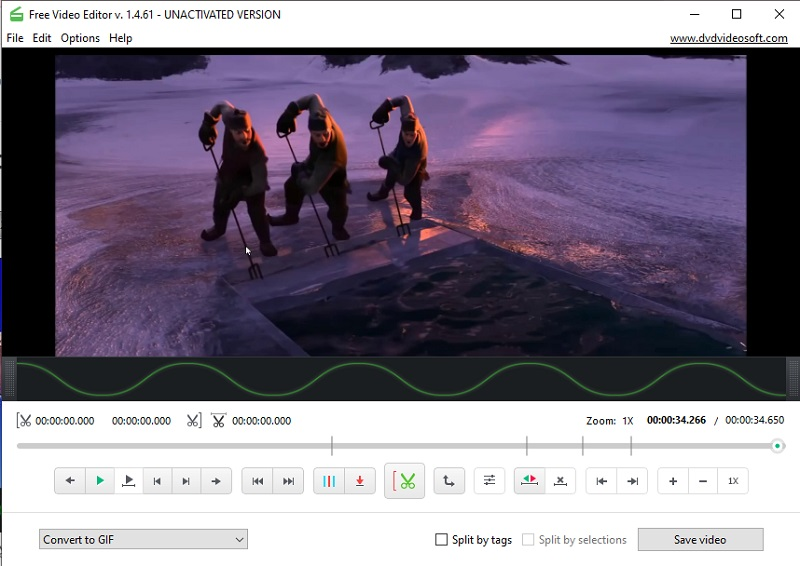Screen dimensions: 800x566
Task: Open the File menu
Action: [15, 38]
